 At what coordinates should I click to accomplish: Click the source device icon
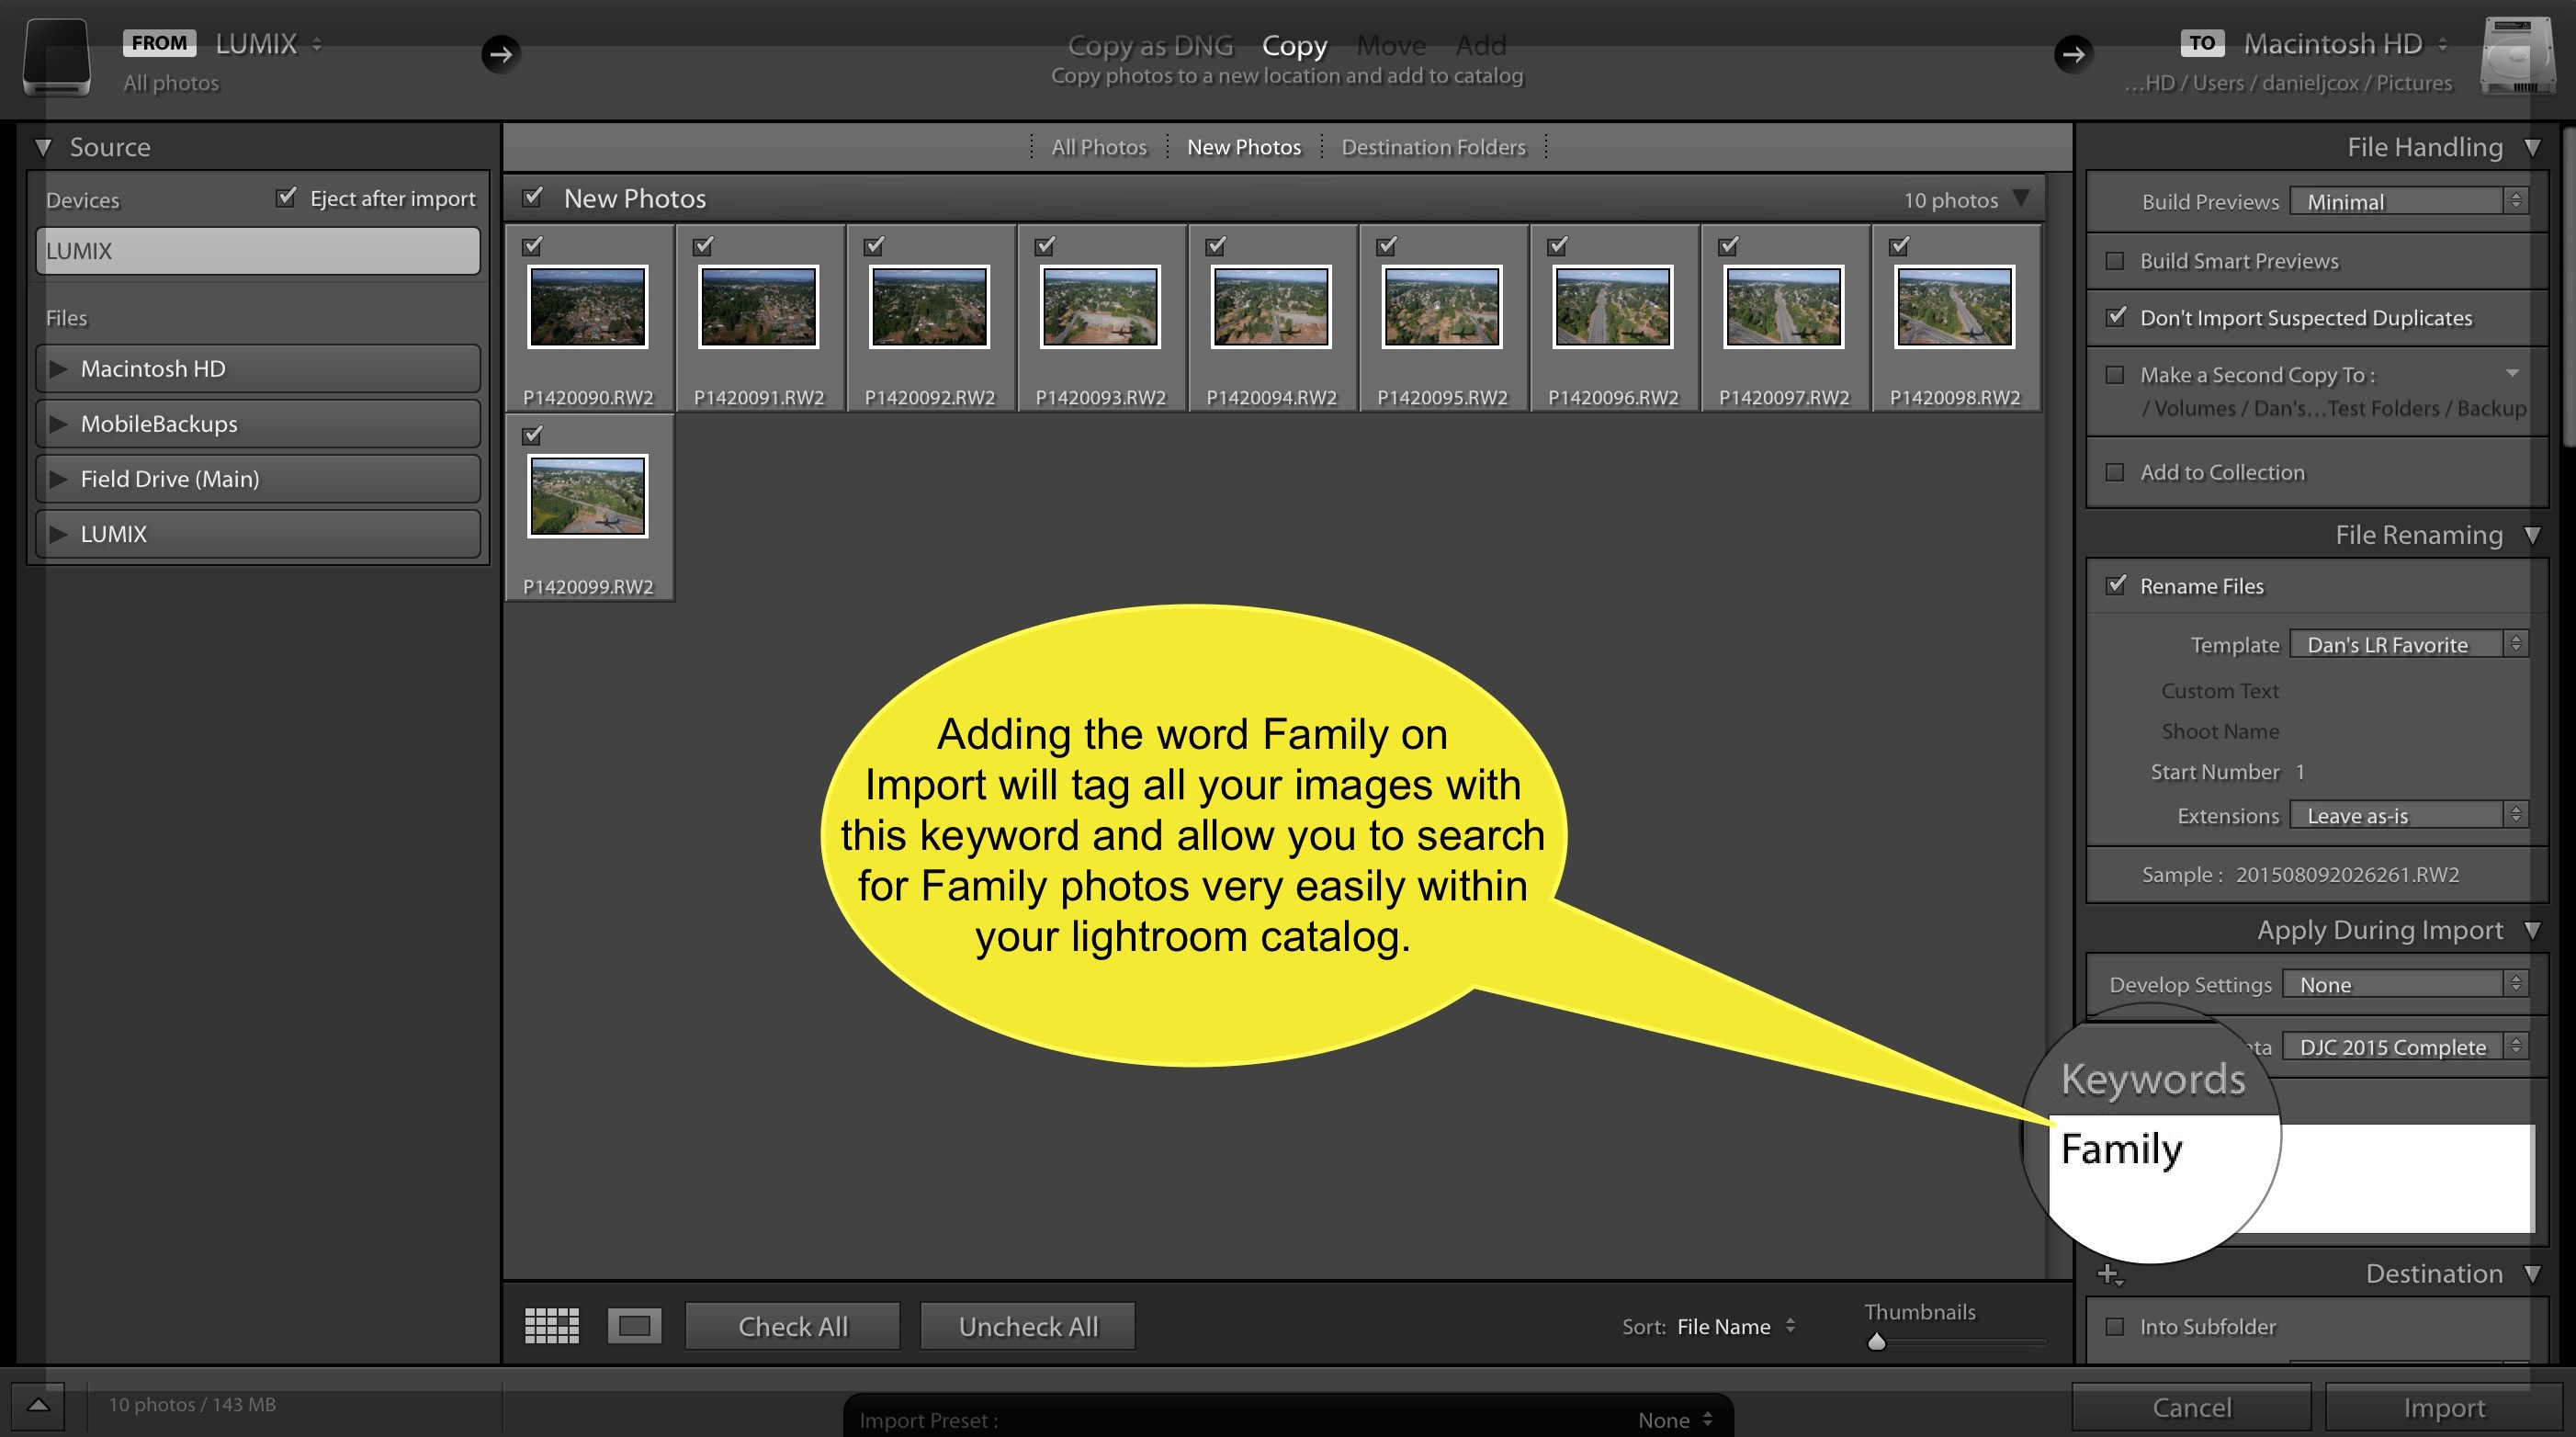tap(57, 57)
